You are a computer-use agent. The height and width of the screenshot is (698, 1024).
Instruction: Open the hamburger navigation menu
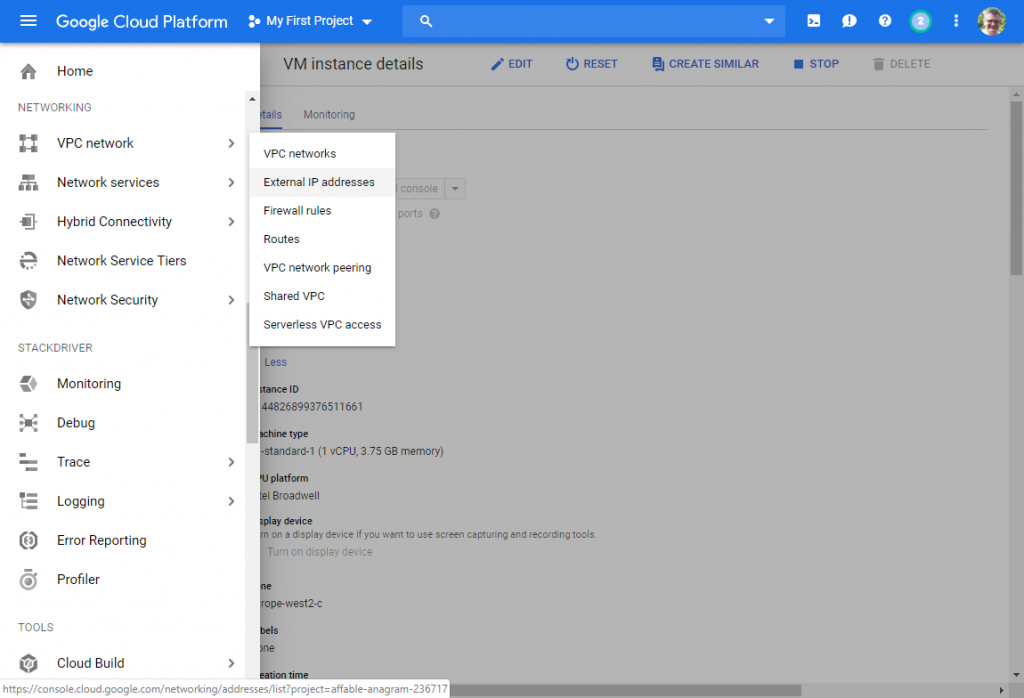[x=28, y=21]
